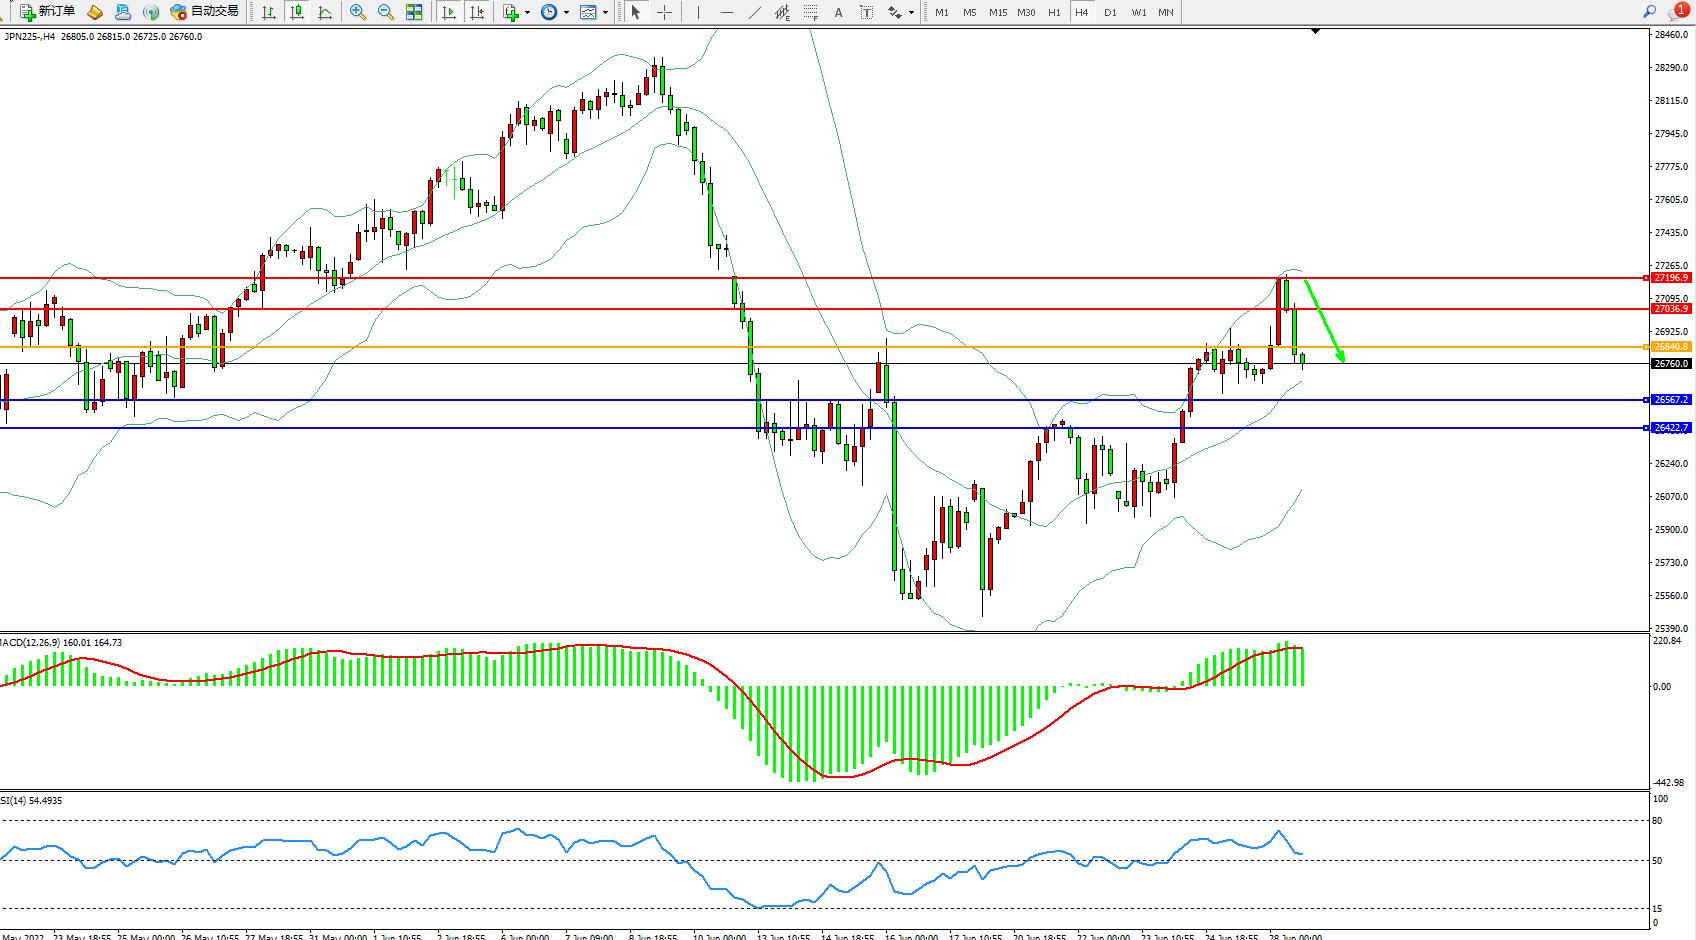Zoom in on the chart
The height and width of the screenshot is (940, 1696).
357,12
